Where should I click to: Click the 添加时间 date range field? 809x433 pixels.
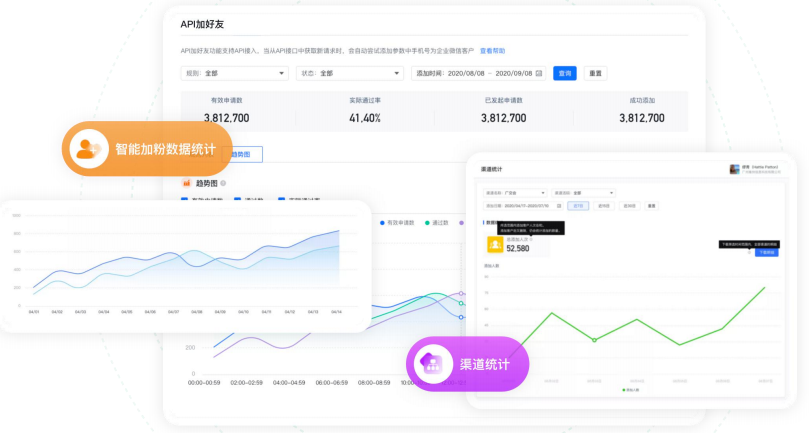477,73
